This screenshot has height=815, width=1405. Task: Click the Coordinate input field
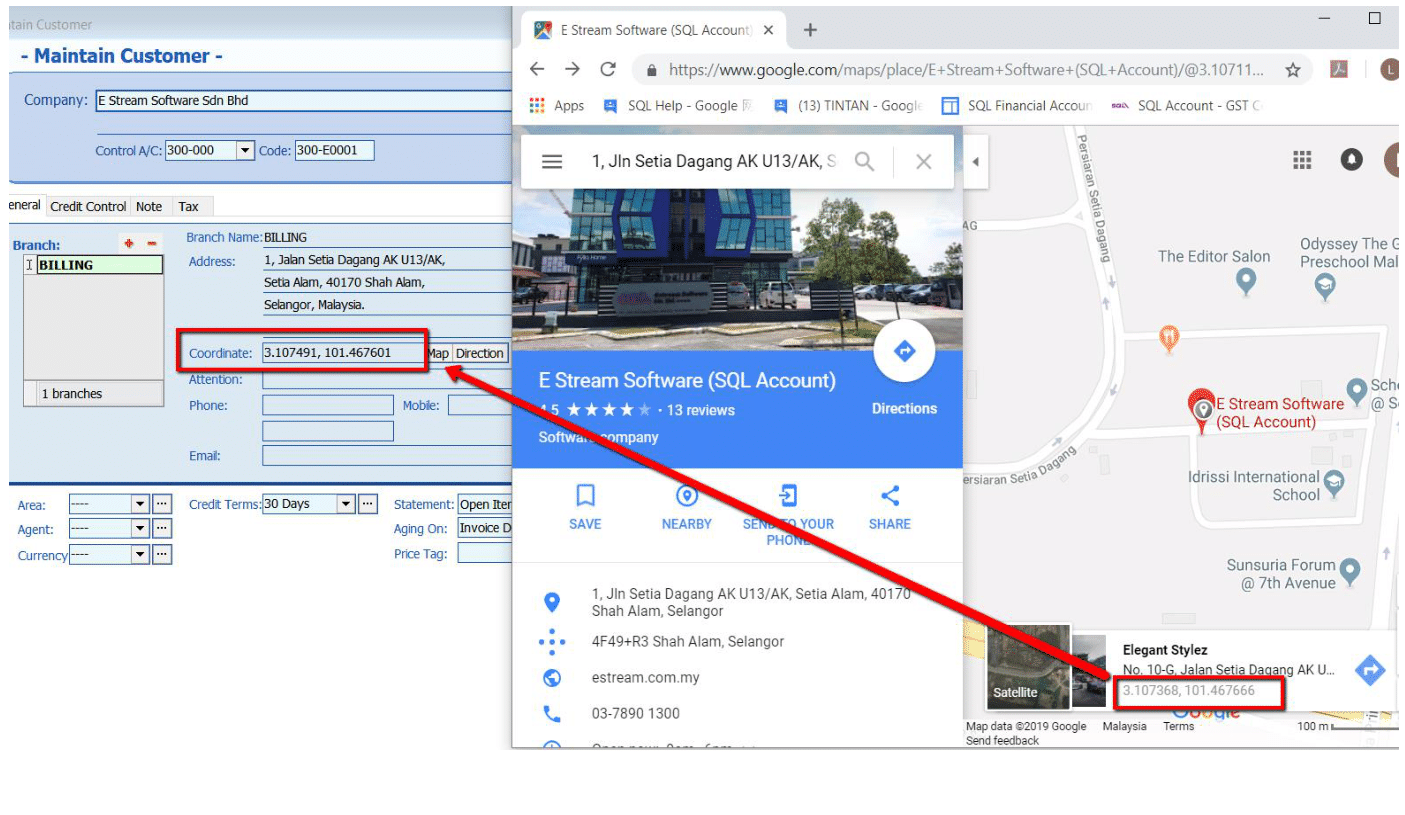click(340, 353)
